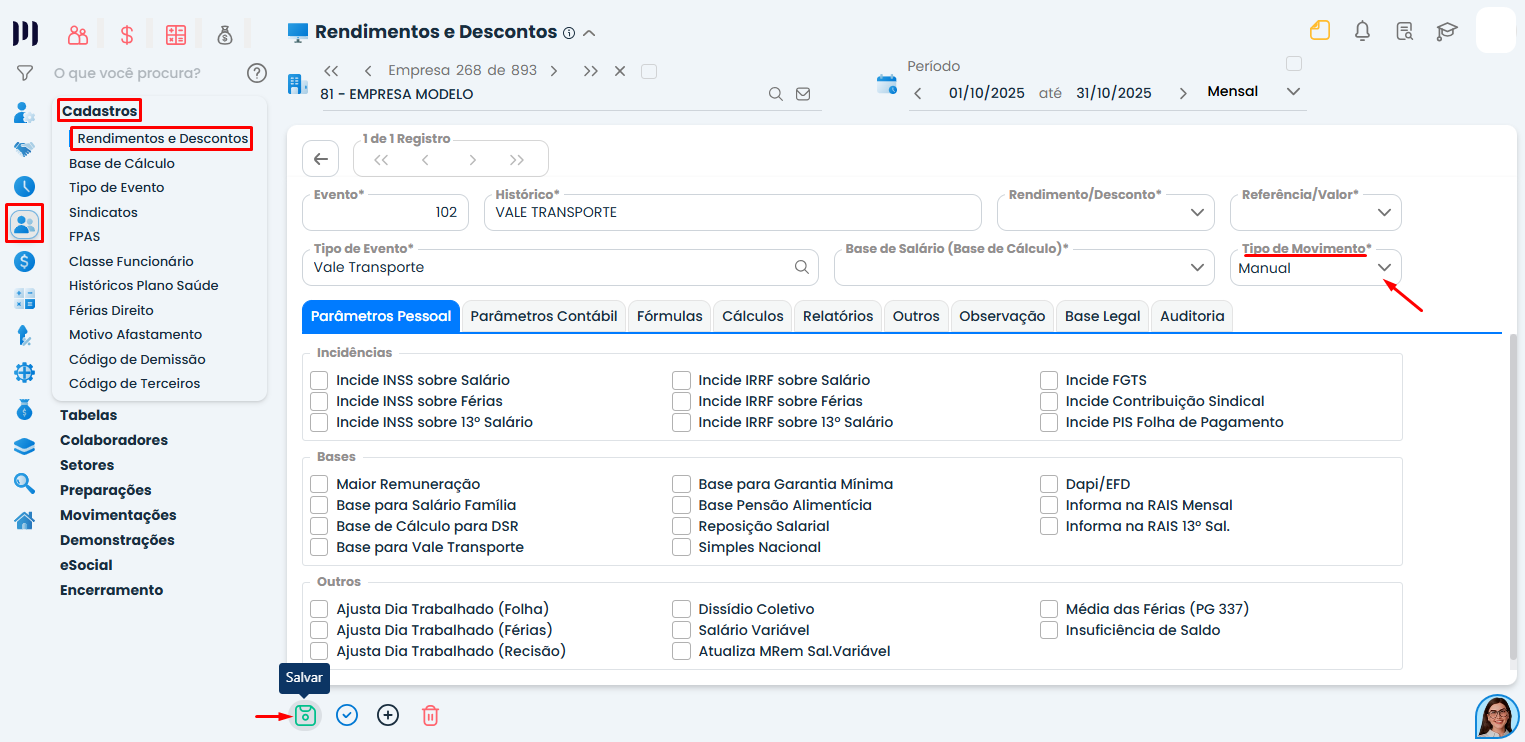Switch to the Parâmetros Contábil tab
This screenshot has height=742, width=1525.
coord(543,316)
